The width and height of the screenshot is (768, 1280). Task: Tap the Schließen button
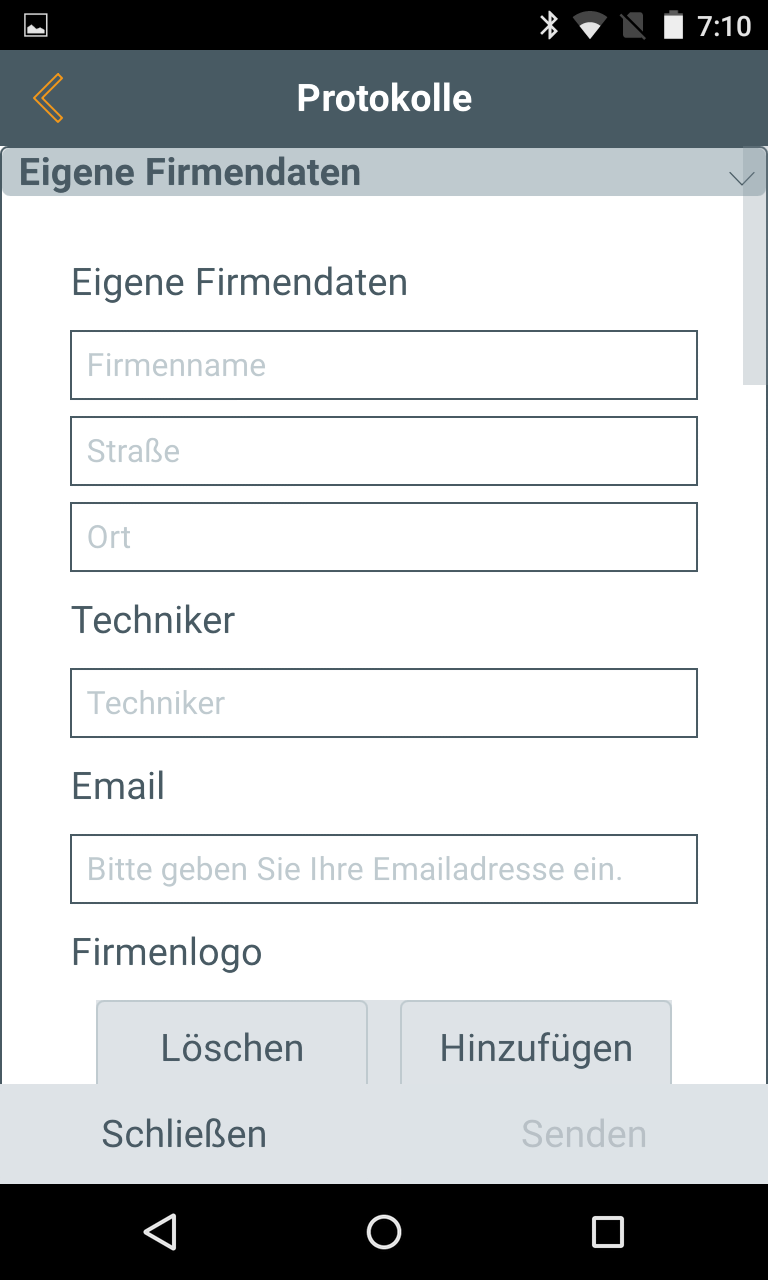pos(184,1134)
